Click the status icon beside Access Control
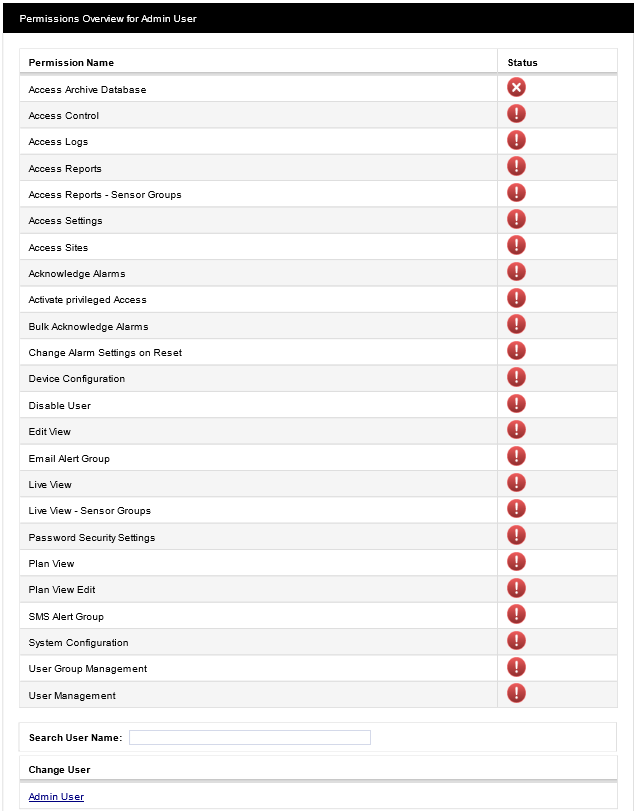 (x=516, y=114)
